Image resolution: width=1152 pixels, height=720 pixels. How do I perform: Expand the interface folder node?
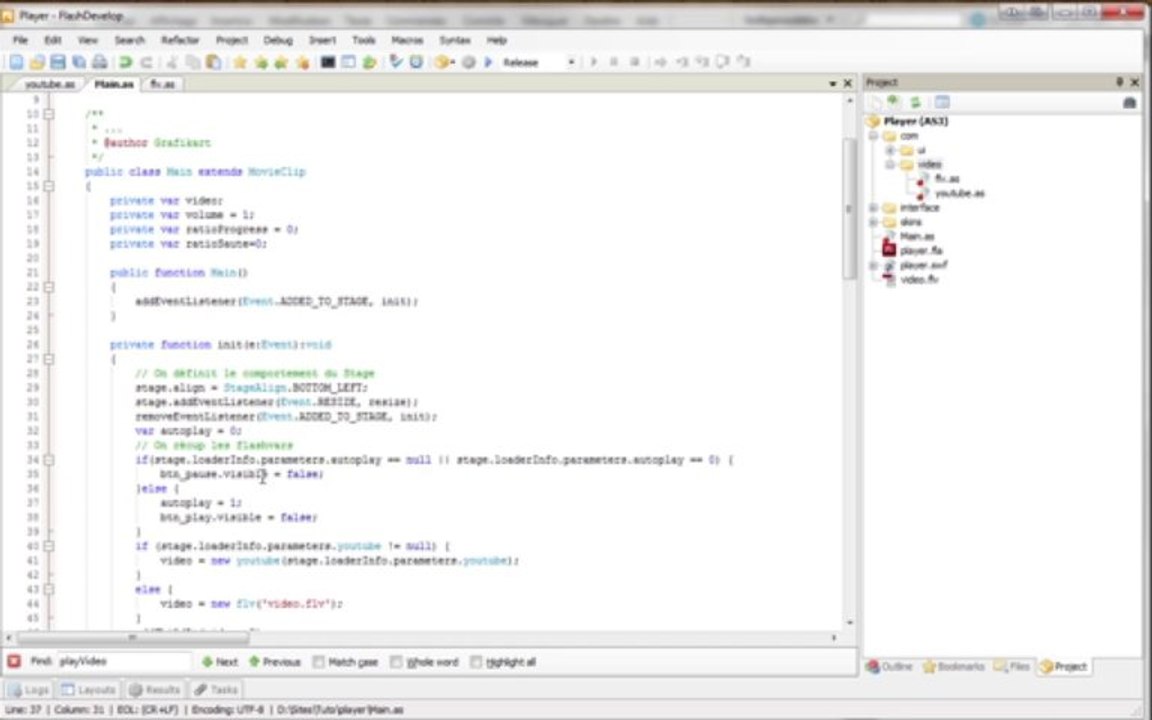[874, 208]
